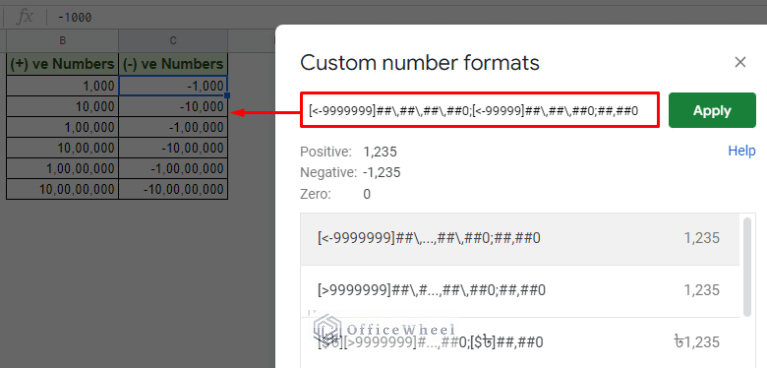Click the green Apply button
767x368 pixels.
(712, 110)
